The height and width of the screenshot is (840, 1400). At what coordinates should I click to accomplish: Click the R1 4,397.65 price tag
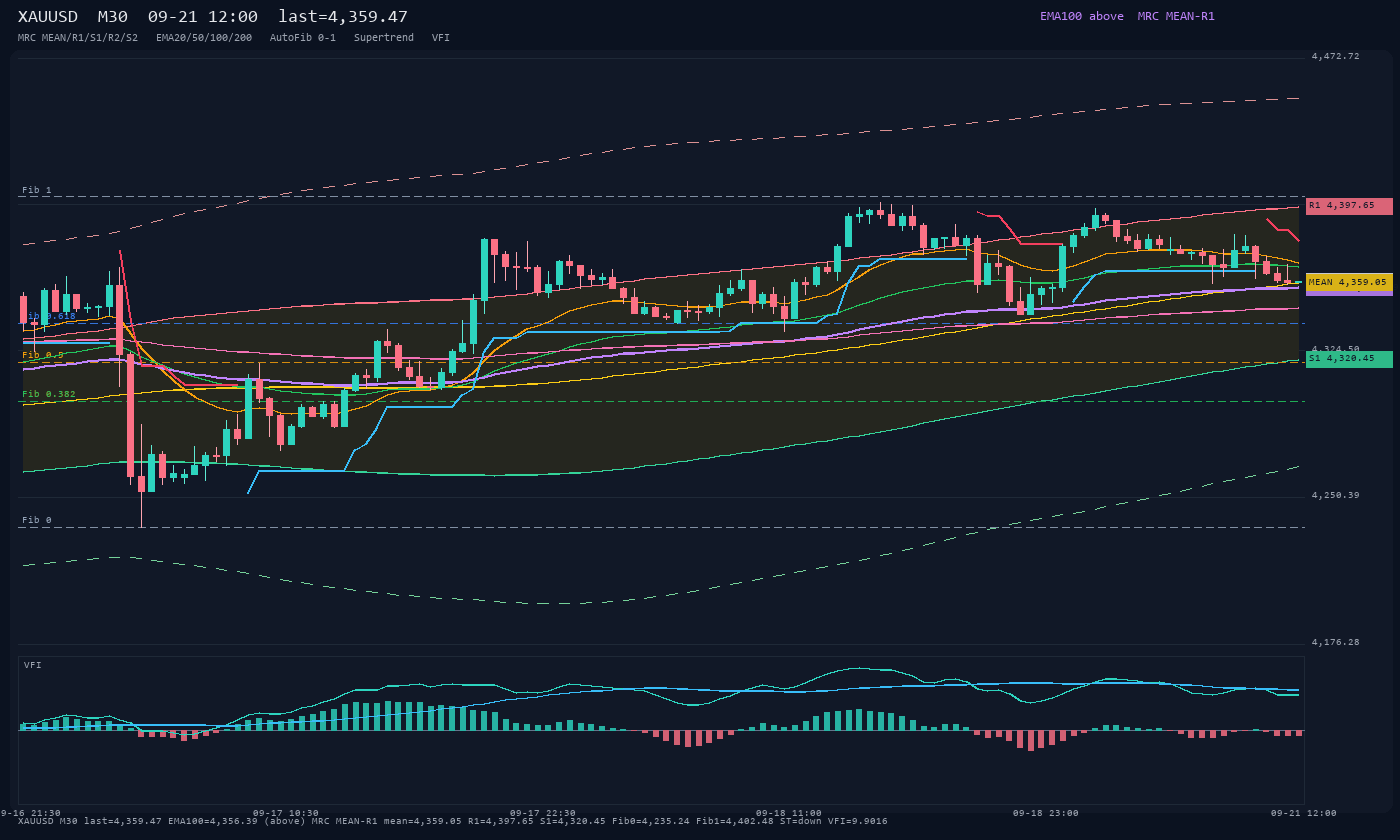click(1349, 206)
